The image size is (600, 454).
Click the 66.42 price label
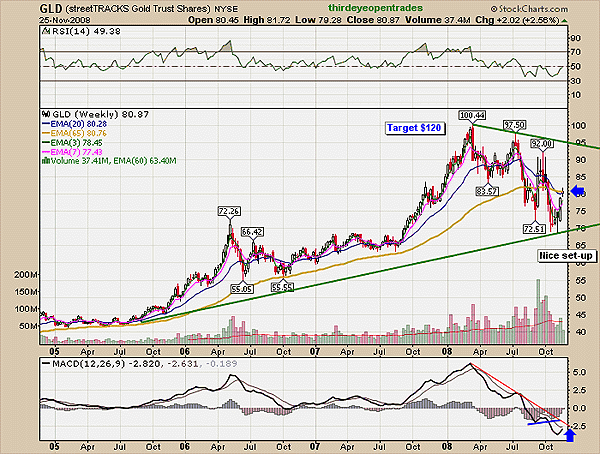coord(252,232)
